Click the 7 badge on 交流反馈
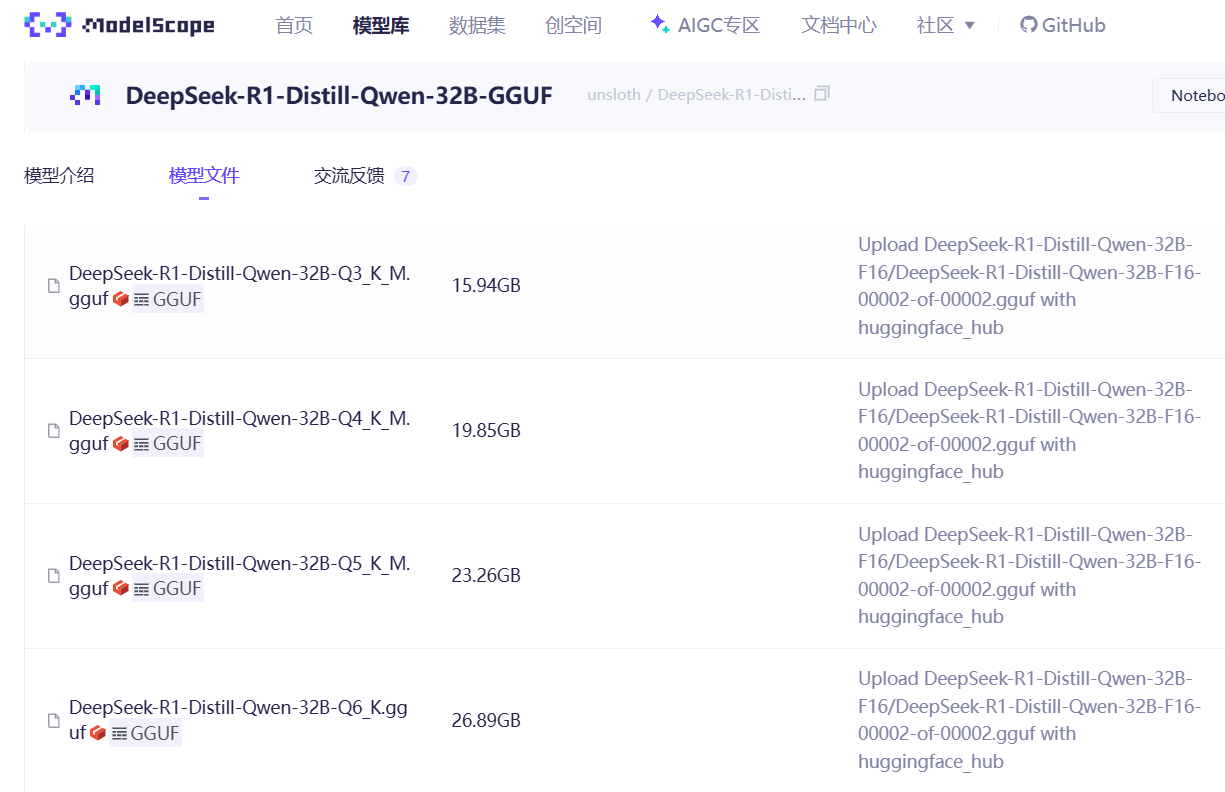 (405, 177)
